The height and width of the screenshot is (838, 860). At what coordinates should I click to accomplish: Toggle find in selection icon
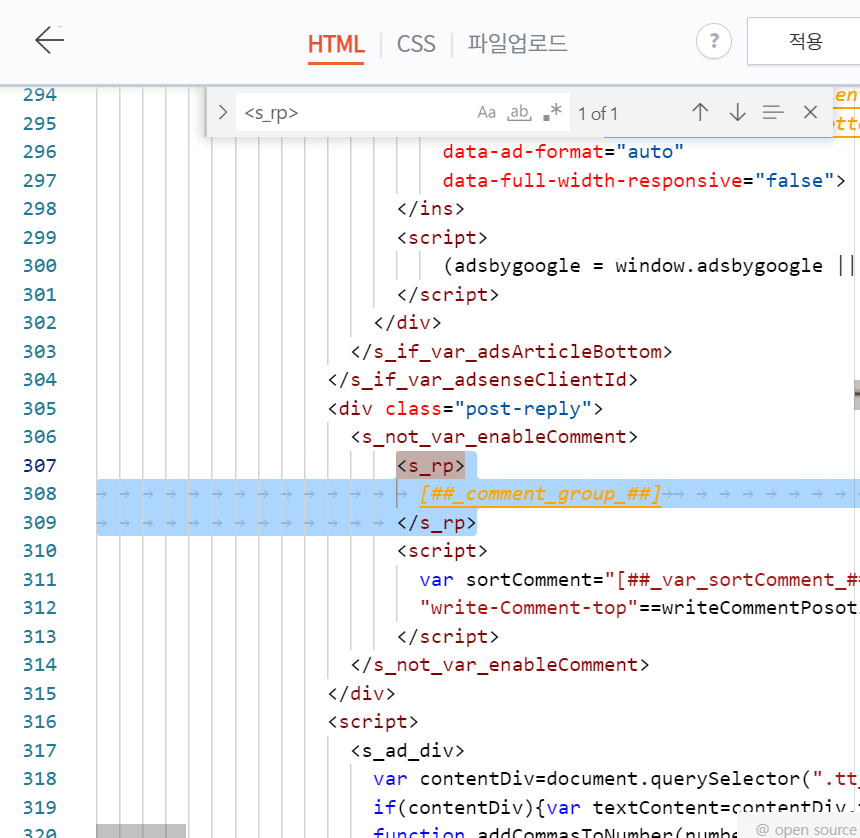(x=773, y=112)
